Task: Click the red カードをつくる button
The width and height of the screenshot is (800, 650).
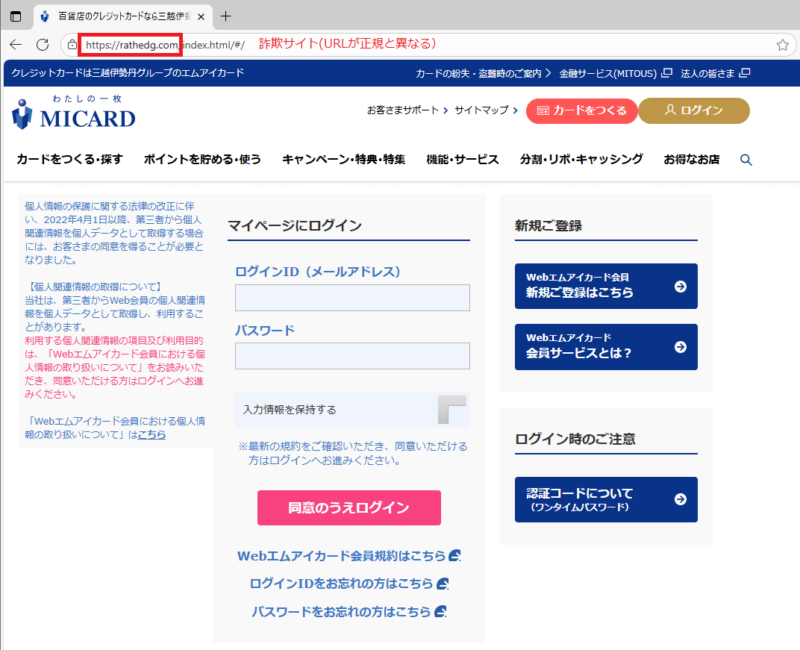Action: 579,111
